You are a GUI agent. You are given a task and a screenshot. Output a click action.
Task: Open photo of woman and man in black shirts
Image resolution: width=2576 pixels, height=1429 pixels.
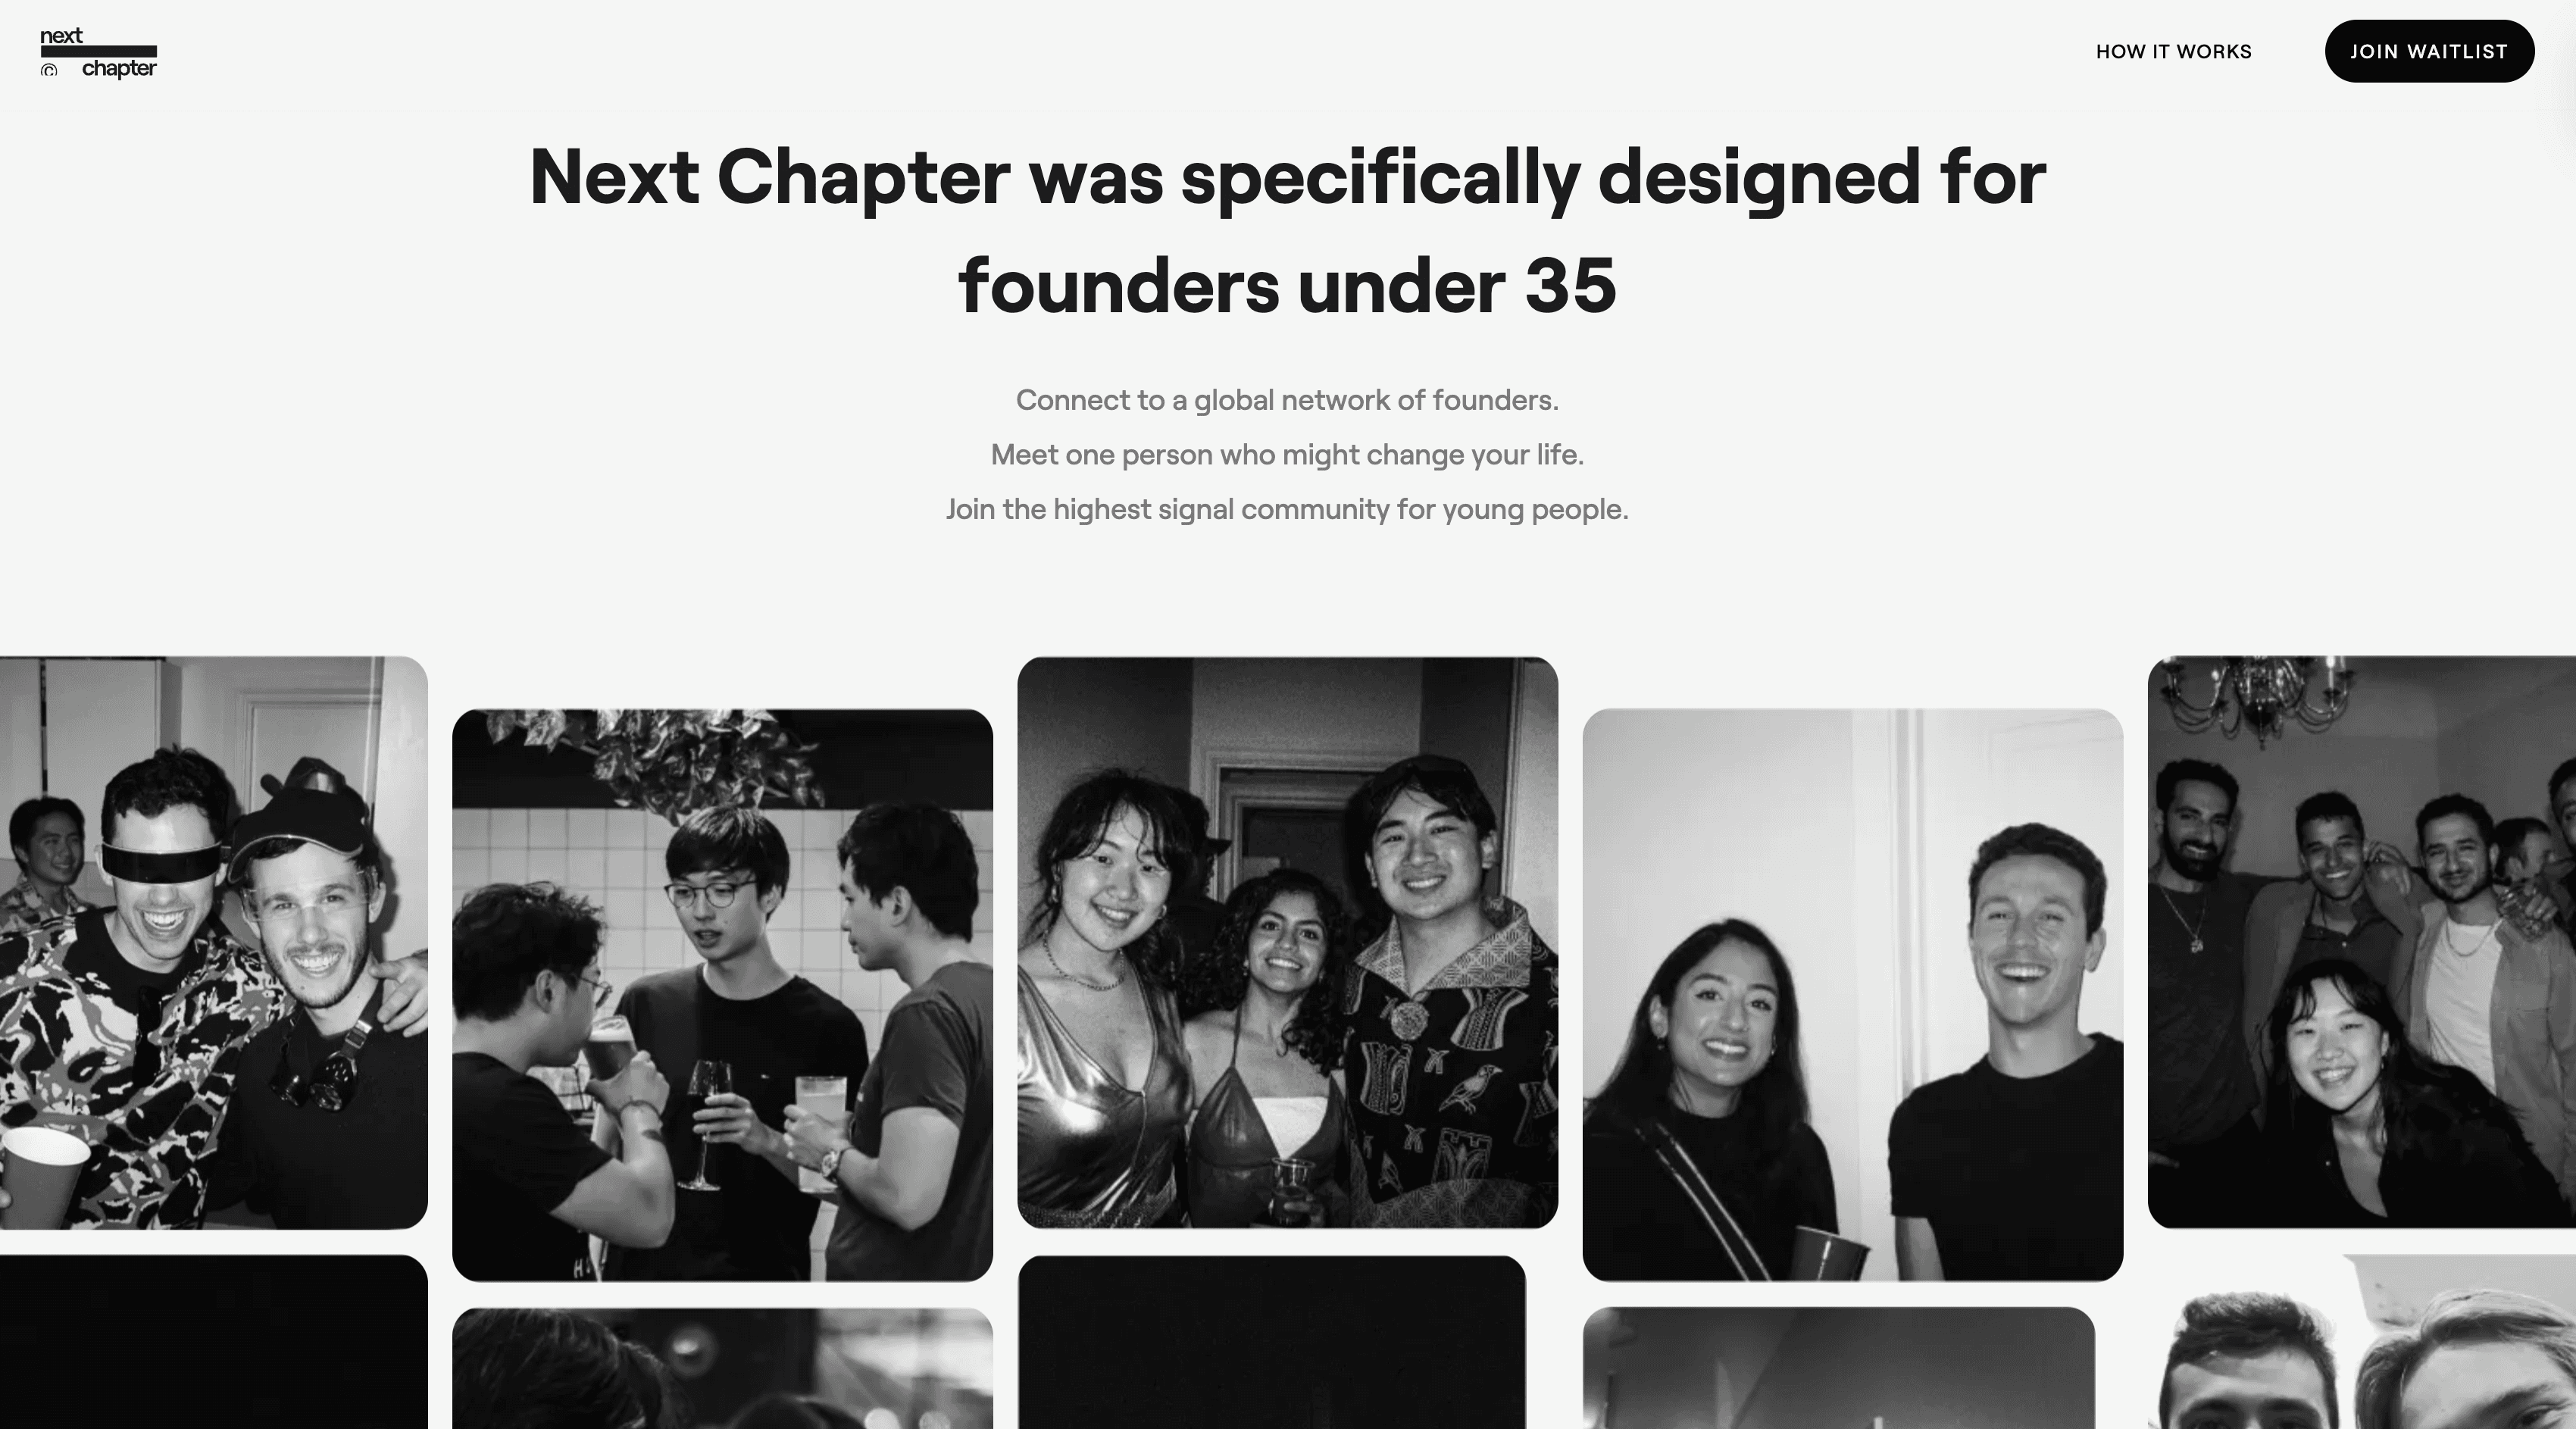point(1852,995)
